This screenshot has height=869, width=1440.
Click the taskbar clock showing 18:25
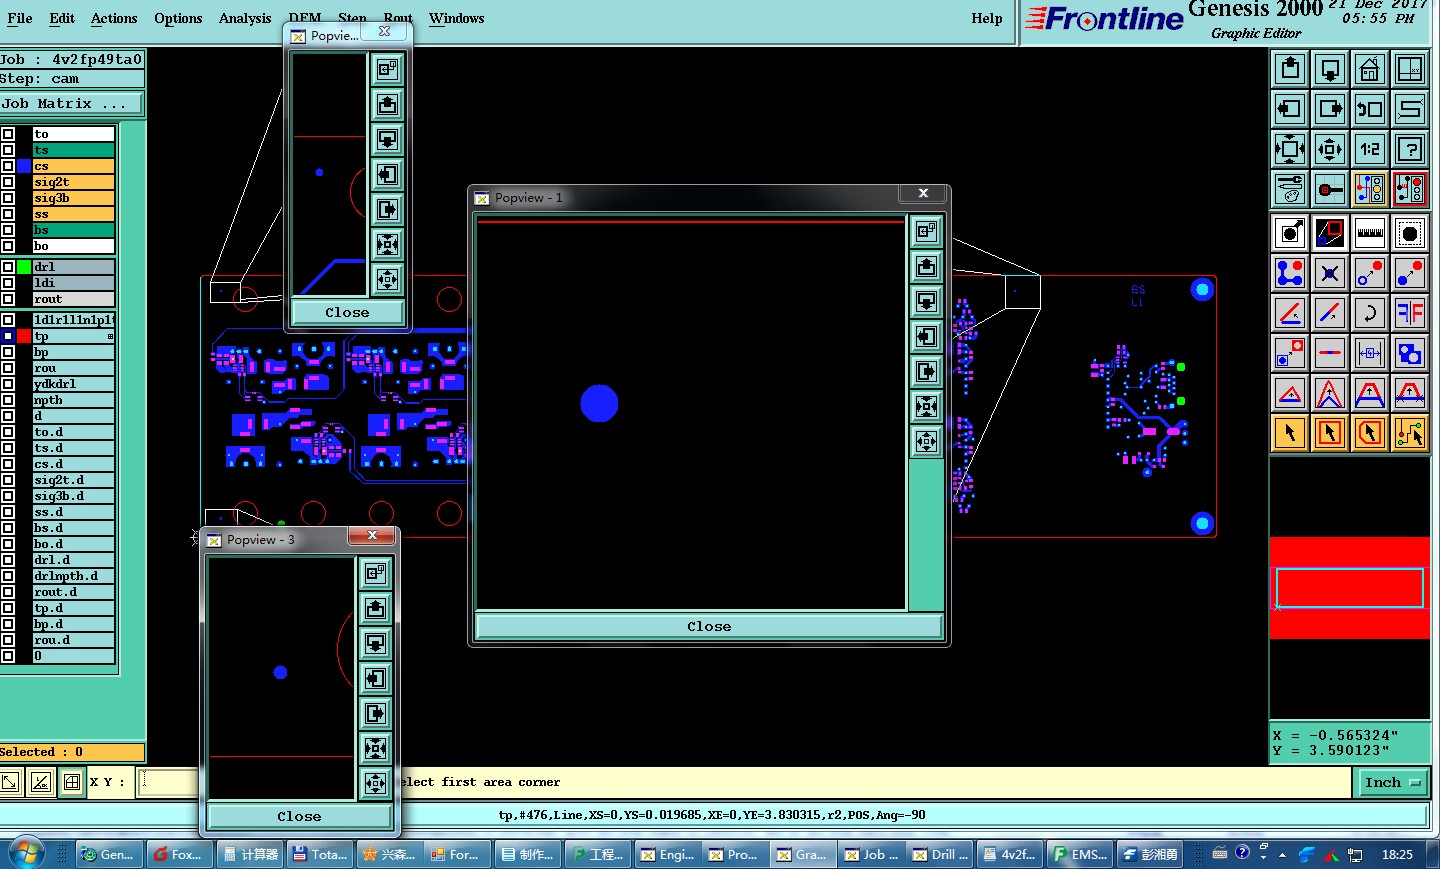click(1397, 854)
